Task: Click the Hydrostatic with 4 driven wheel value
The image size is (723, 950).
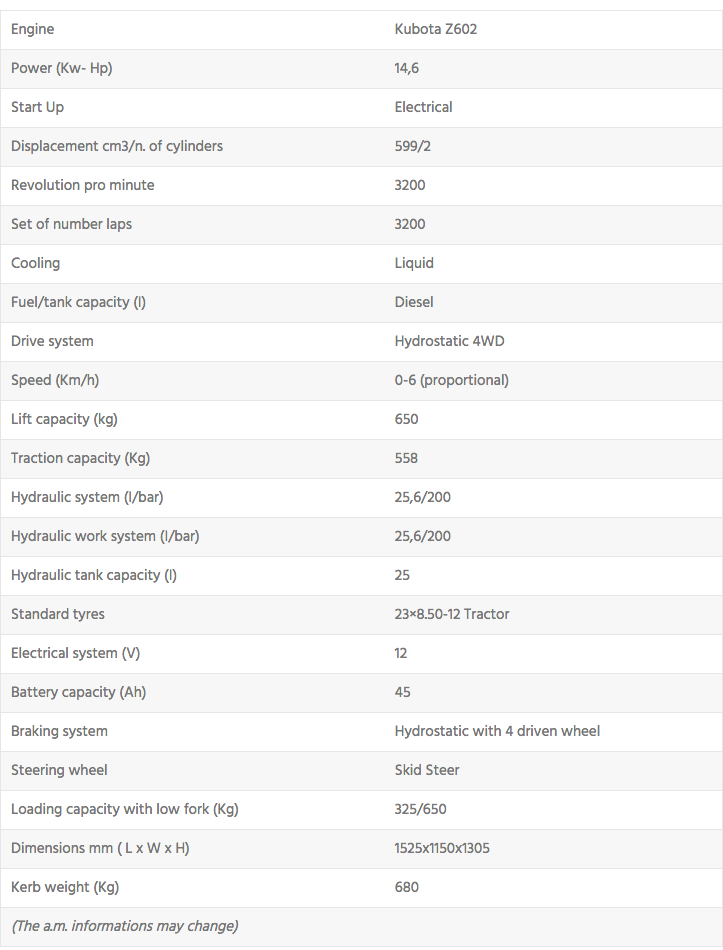Action: point(497,731)
